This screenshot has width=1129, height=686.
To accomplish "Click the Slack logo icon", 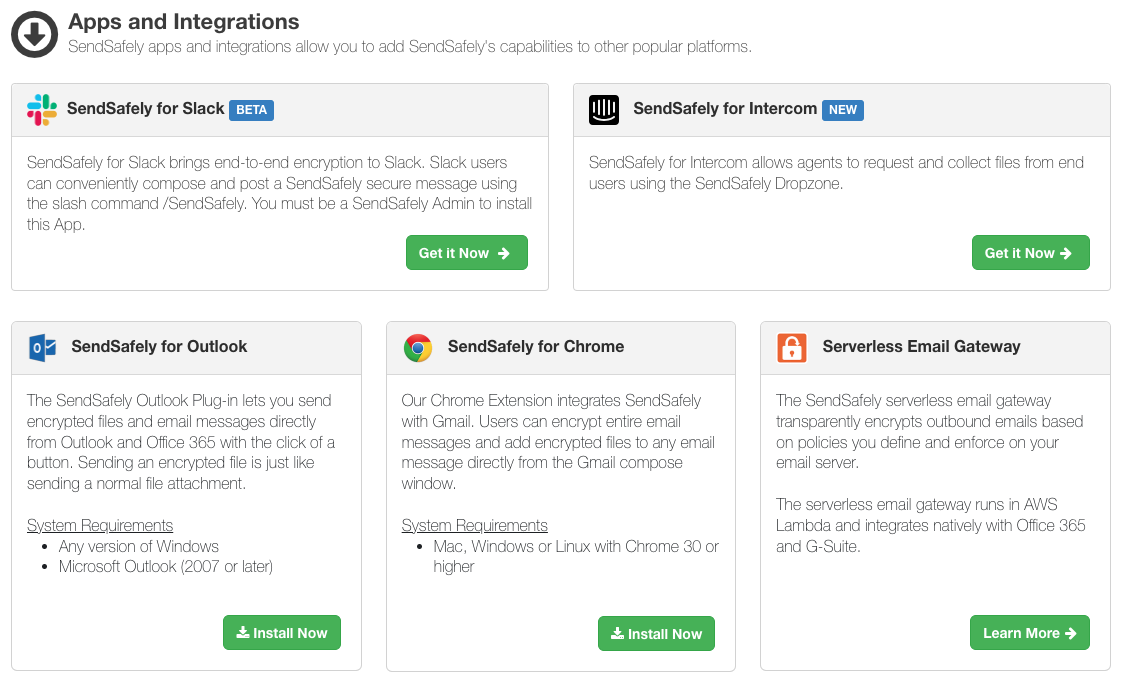I will pyautogui.click(x=42, y=109).
